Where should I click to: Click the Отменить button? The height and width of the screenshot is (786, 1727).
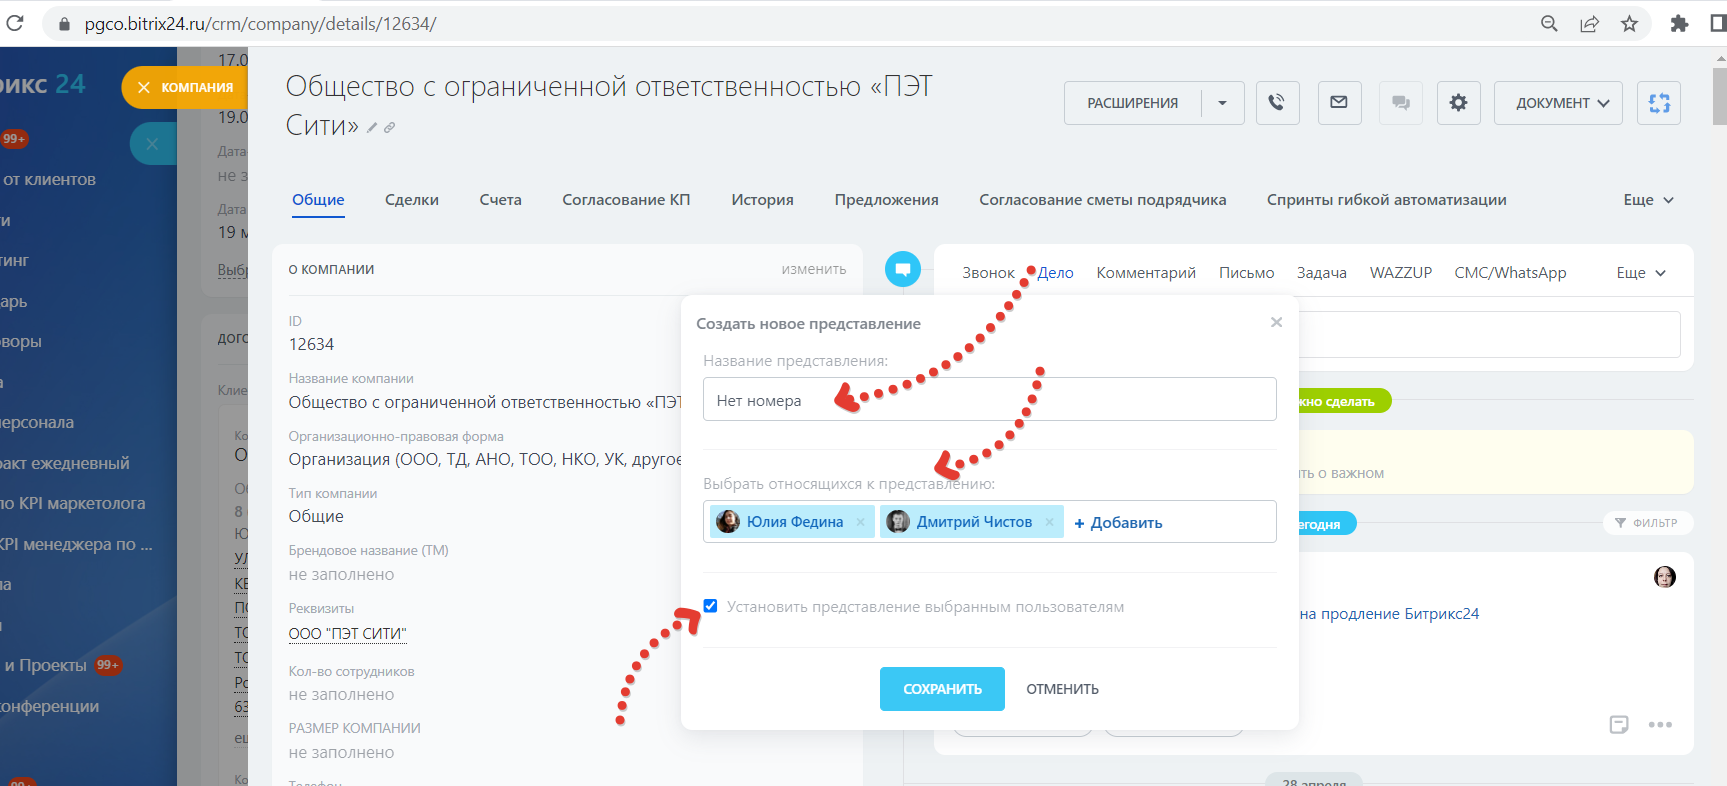click(1062, 689)
